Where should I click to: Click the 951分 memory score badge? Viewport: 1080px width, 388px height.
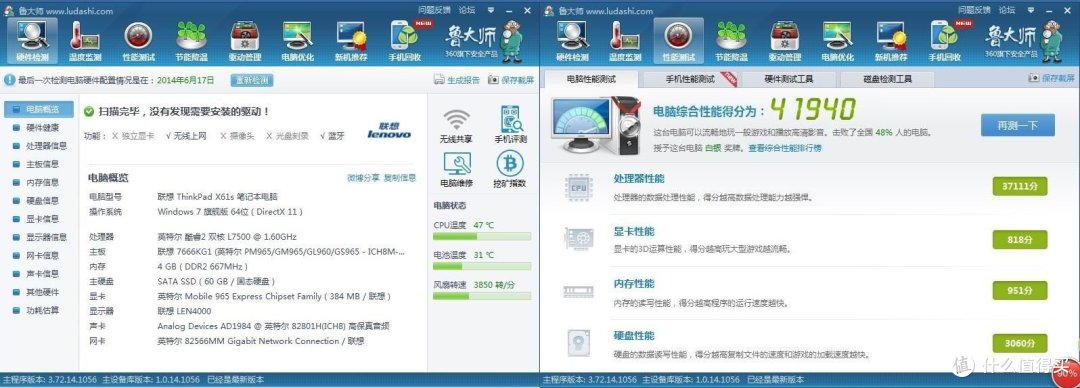tap(1020, 291)
